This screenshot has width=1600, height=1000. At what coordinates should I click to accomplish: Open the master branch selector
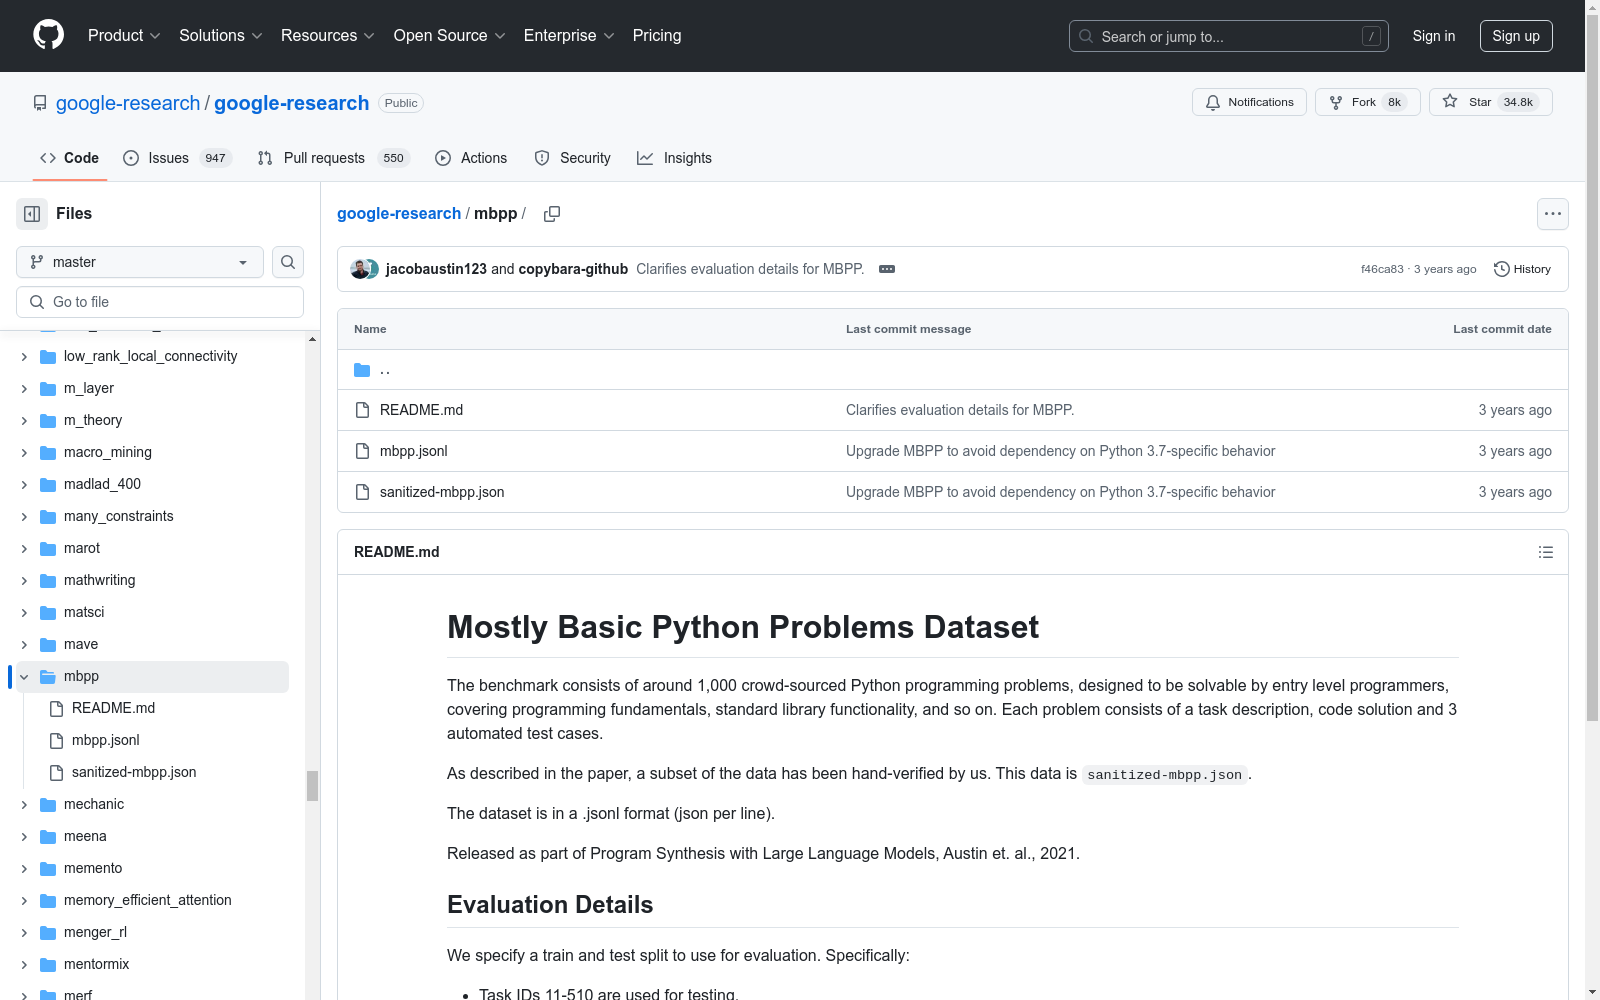click(x=140, y=262)
